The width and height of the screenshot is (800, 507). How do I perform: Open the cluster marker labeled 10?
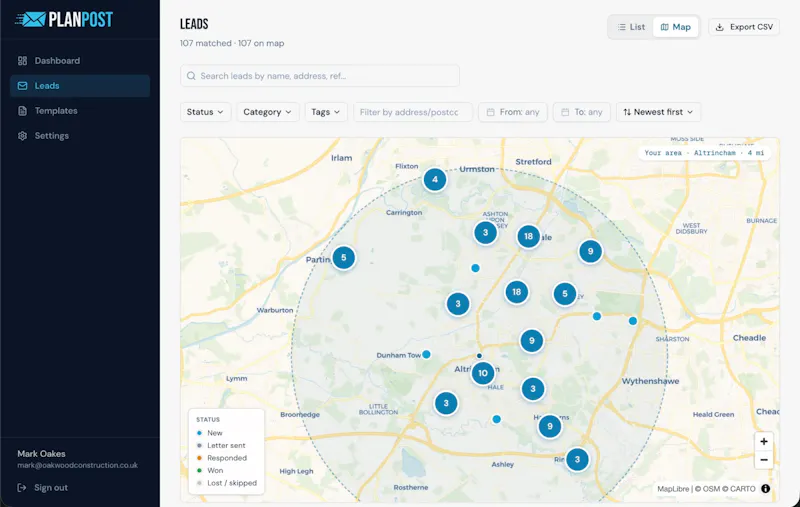(x=483, y=373)
